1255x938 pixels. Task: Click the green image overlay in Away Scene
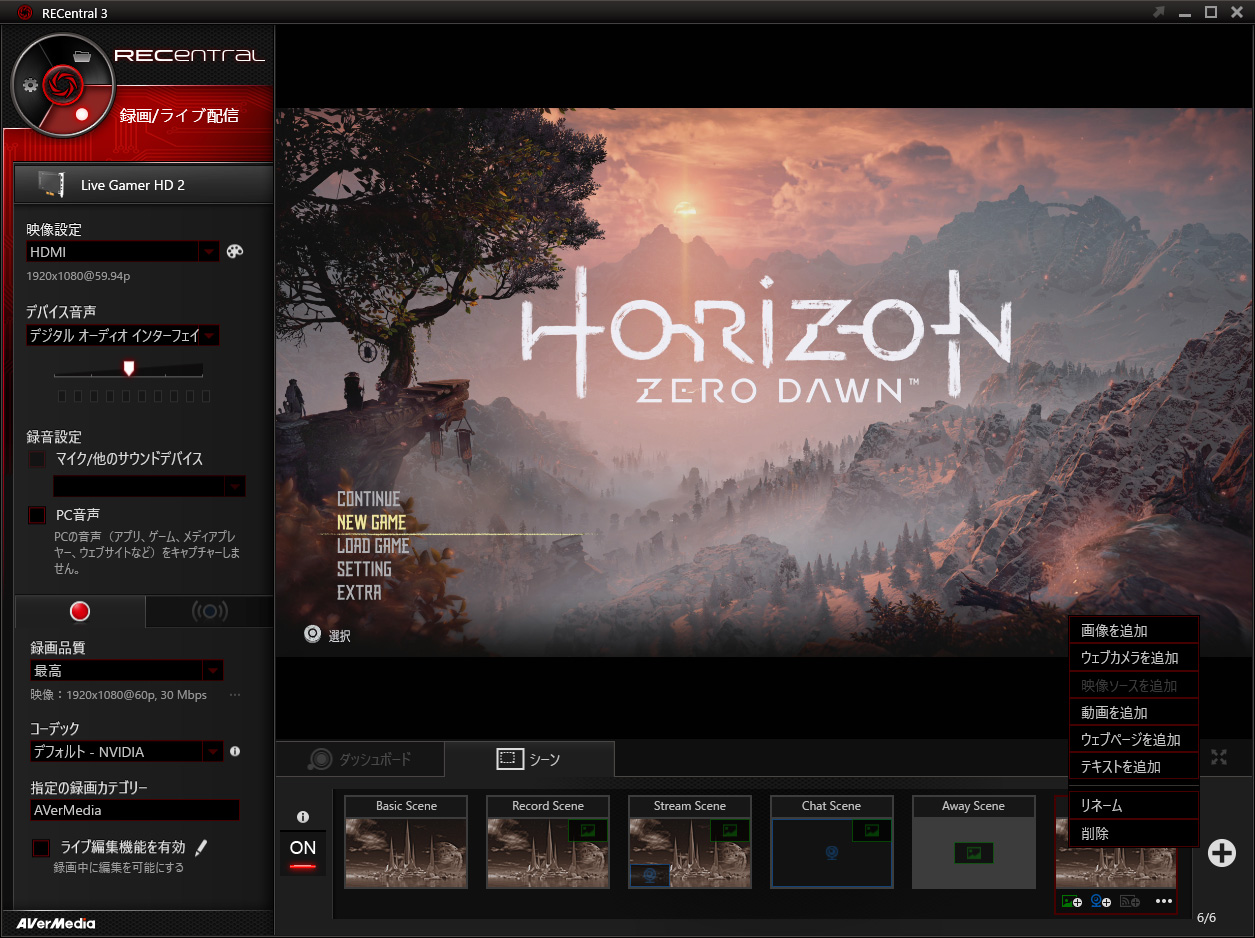click(x=974, y=853)
